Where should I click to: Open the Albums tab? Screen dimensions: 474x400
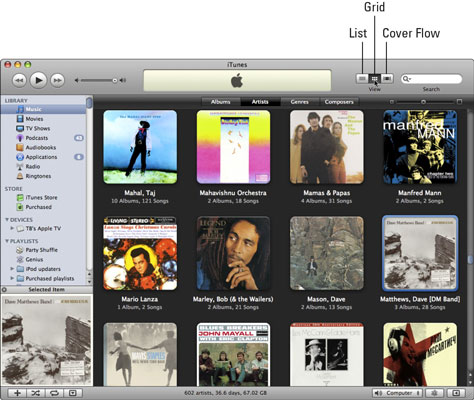(221, 102)
